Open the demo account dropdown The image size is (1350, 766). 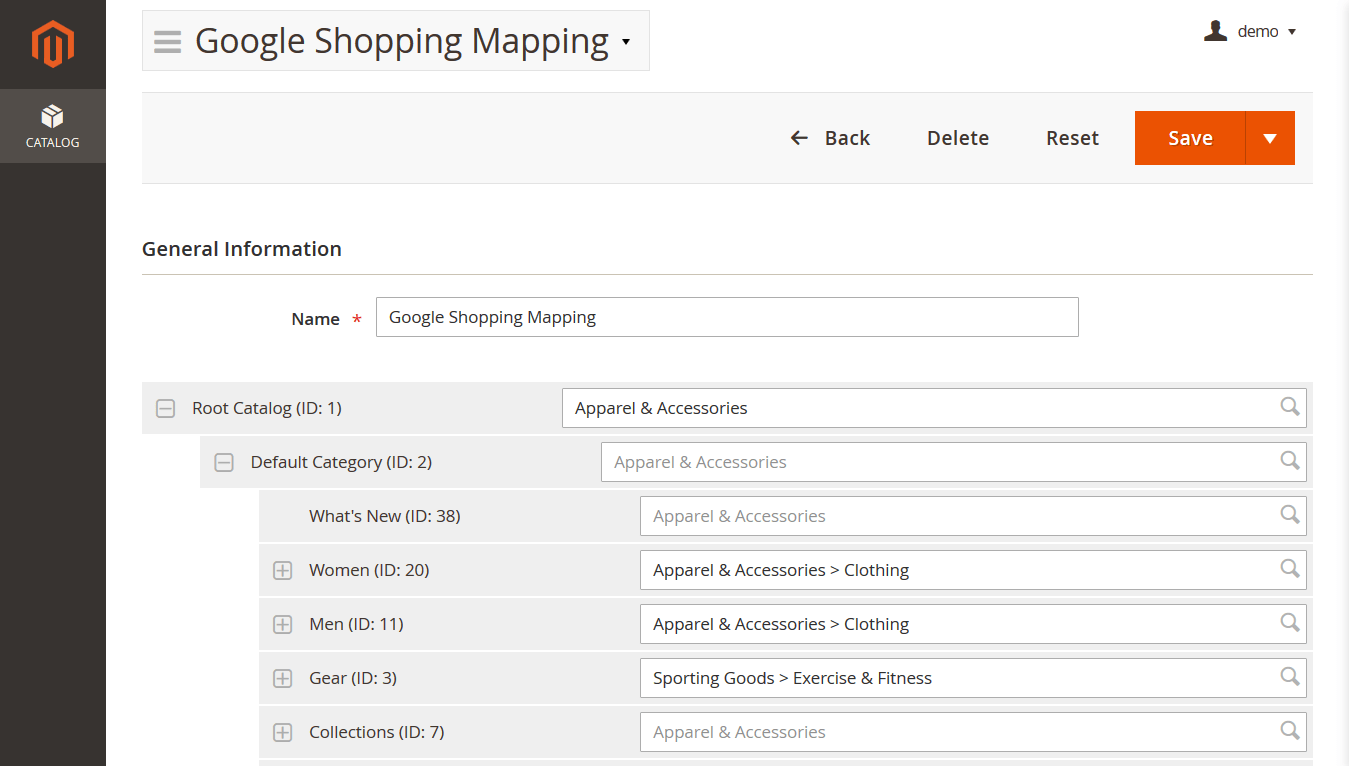pyautogui.click(x=1292, y=31)
